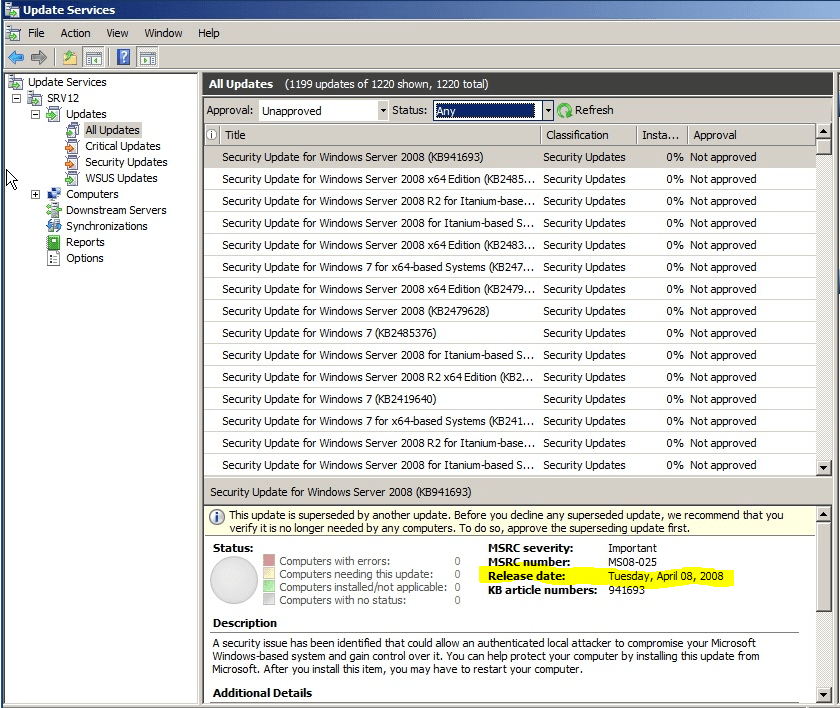840x708 pixels.
Task: Open the Status filter dropdown arrow
Action: coord(548,111)
